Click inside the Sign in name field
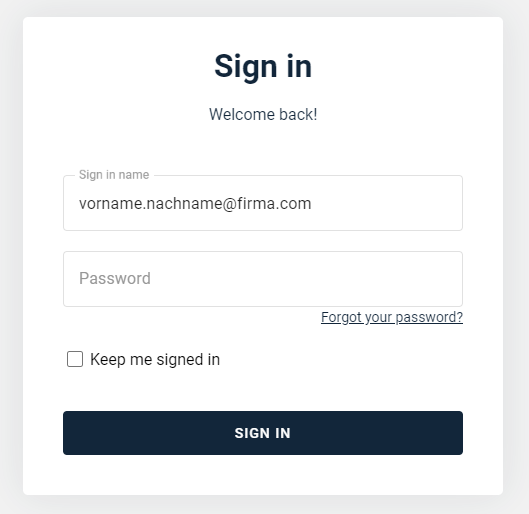This screenshot has height=514, width=529. tap(263, 203)
